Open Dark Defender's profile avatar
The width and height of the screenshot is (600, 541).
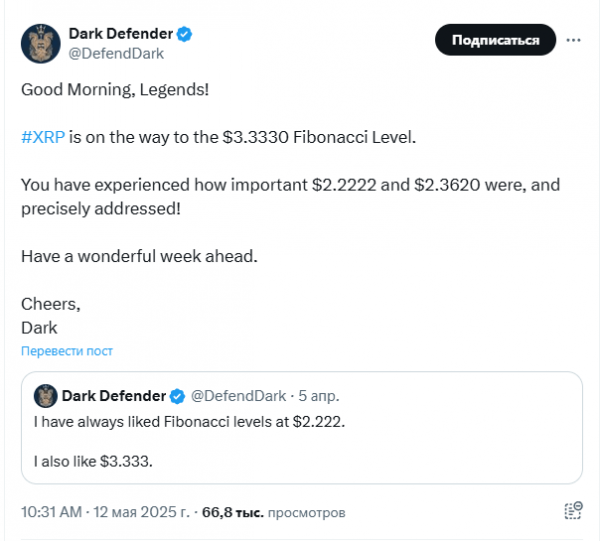tap(41, 44)
